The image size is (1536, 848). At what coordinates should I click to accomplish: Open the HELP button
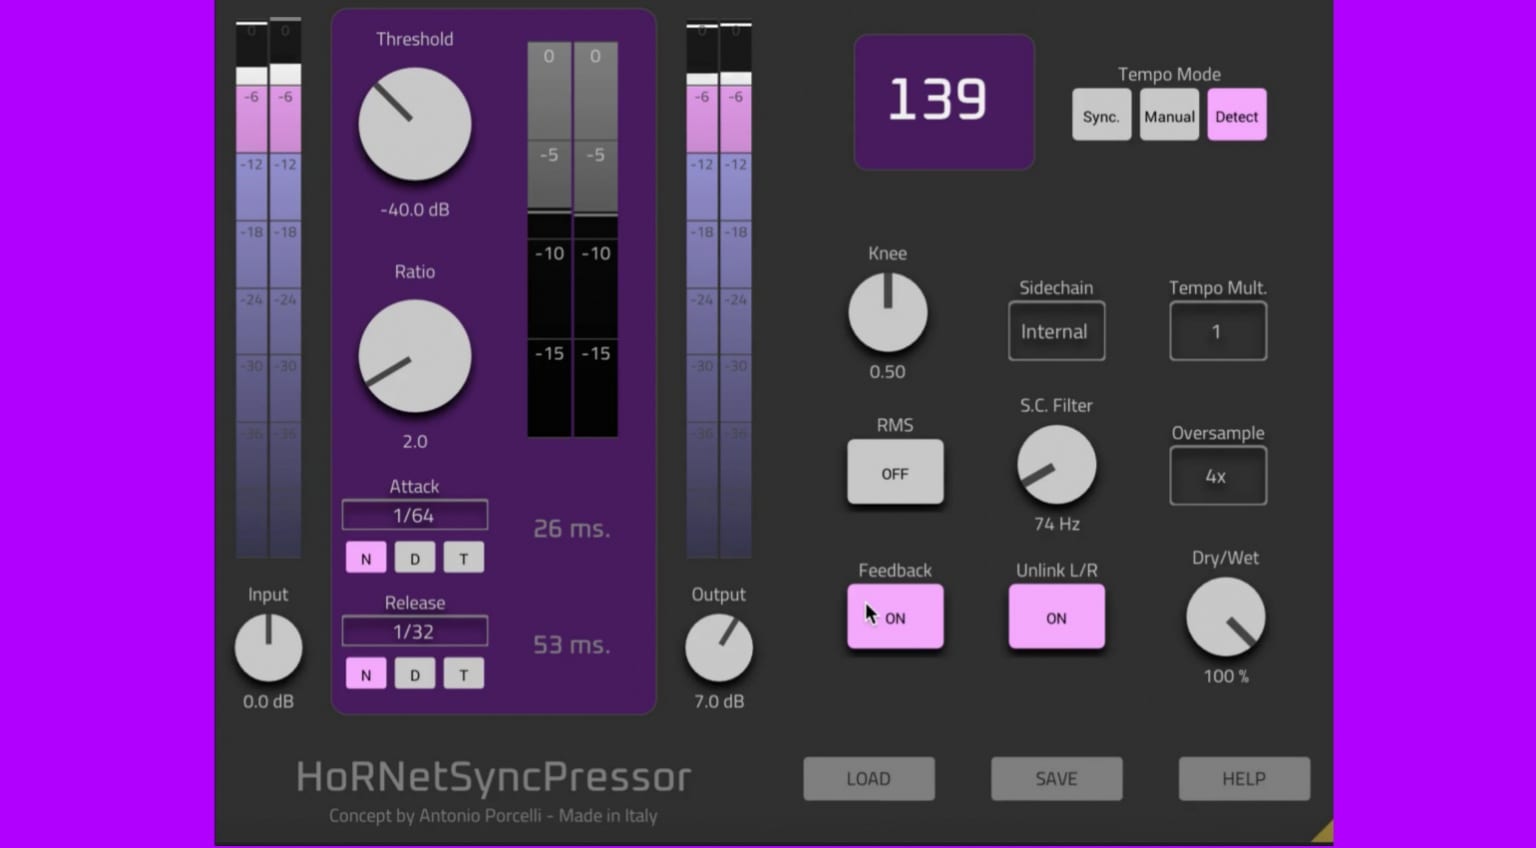pos(1243,778)
